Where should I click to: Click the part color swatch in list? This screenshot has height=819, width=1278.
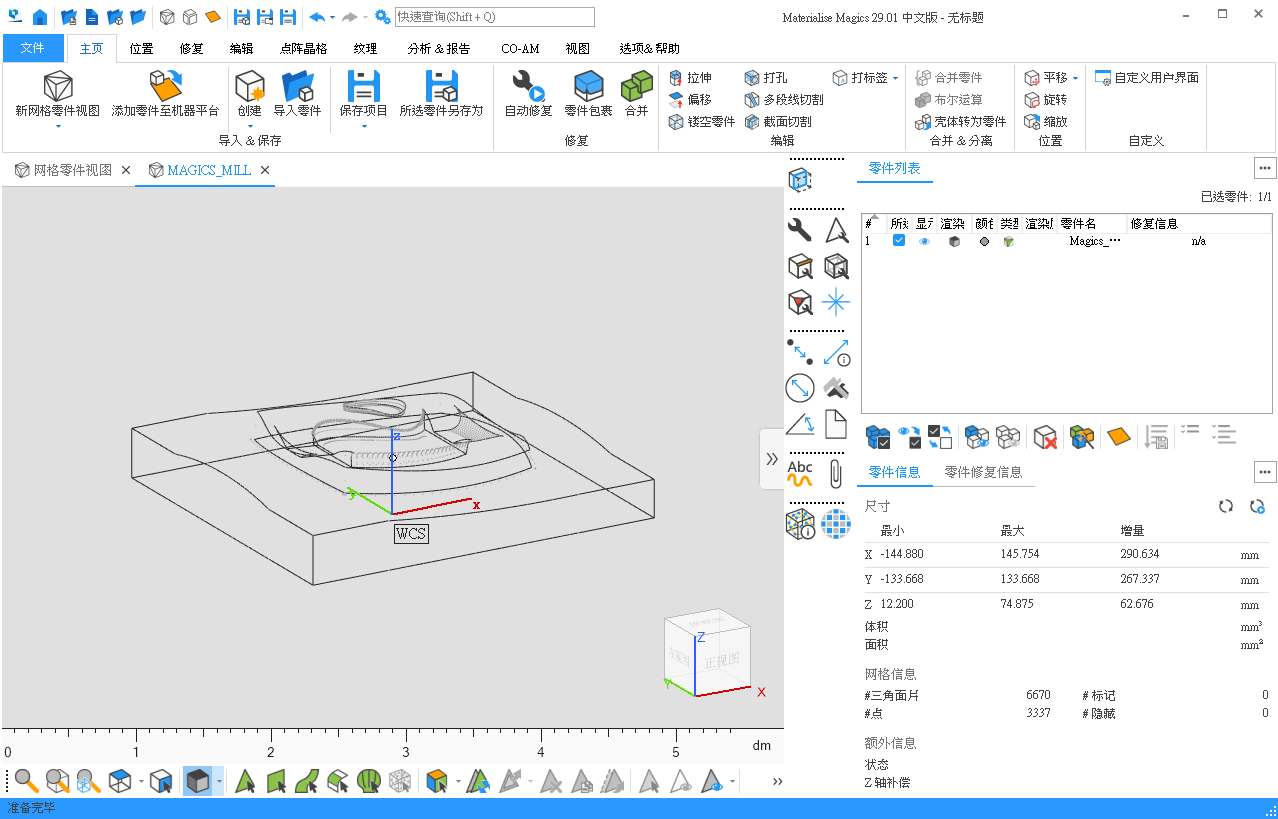click(x=984, y=241)
